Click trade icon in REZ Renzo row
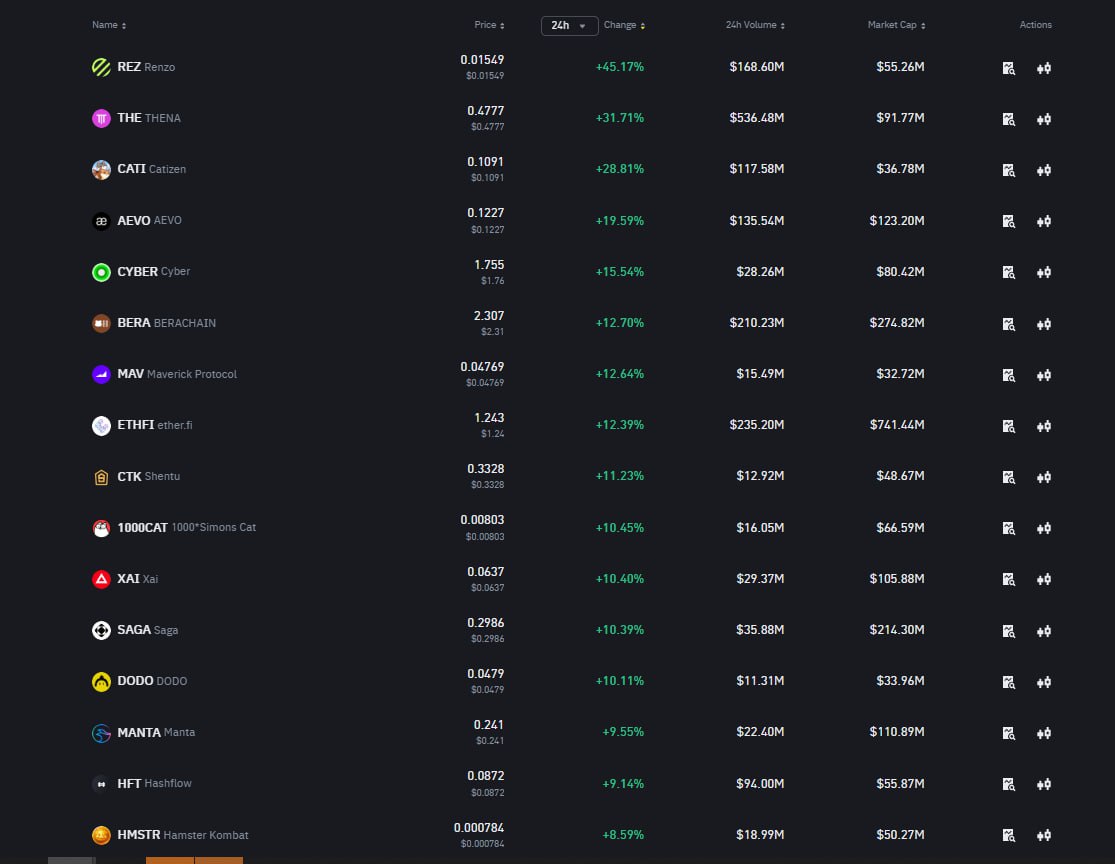Image resolution: width=1115 pixels, height=864 pixels. (x=1043, y=68)
